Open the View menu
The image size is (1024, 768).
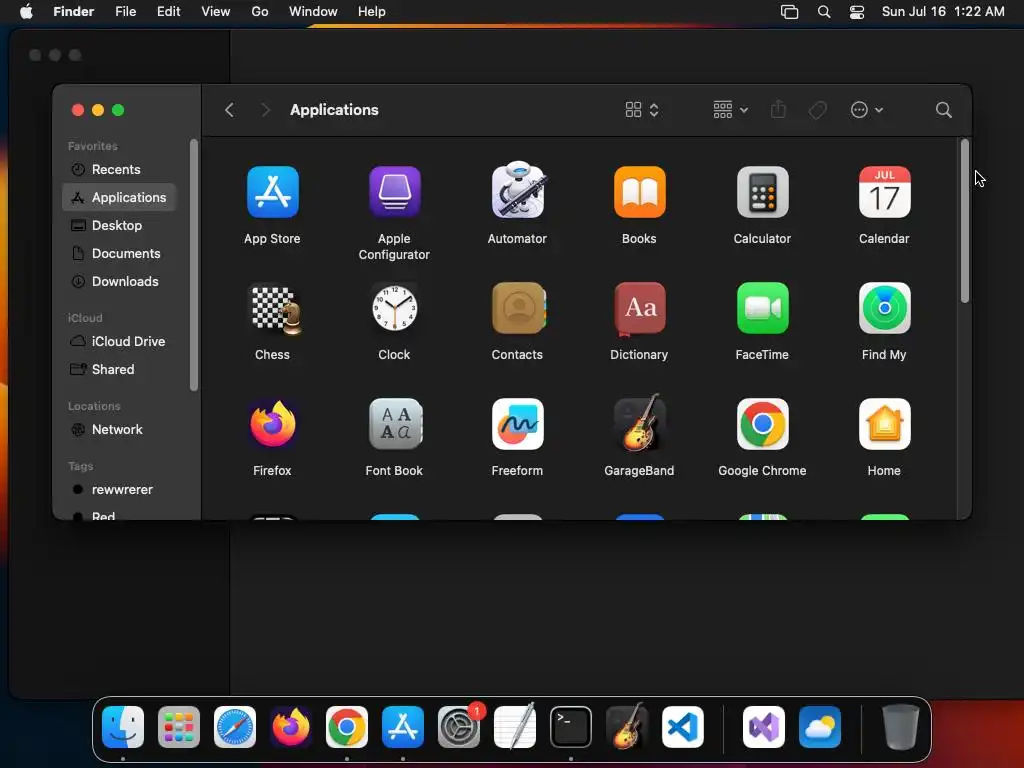pos(216,12)
